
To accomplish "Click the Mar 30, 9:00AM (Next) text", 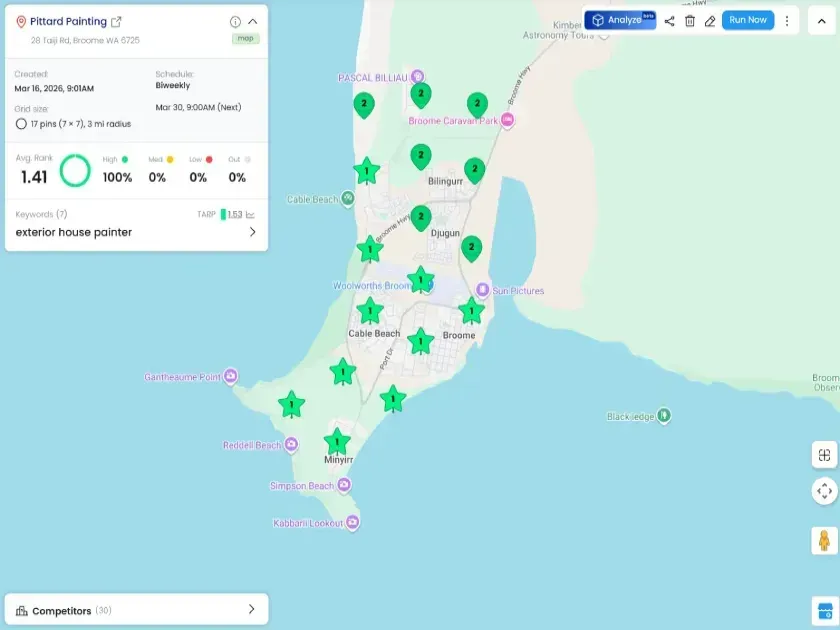I will tap(198, 107).
